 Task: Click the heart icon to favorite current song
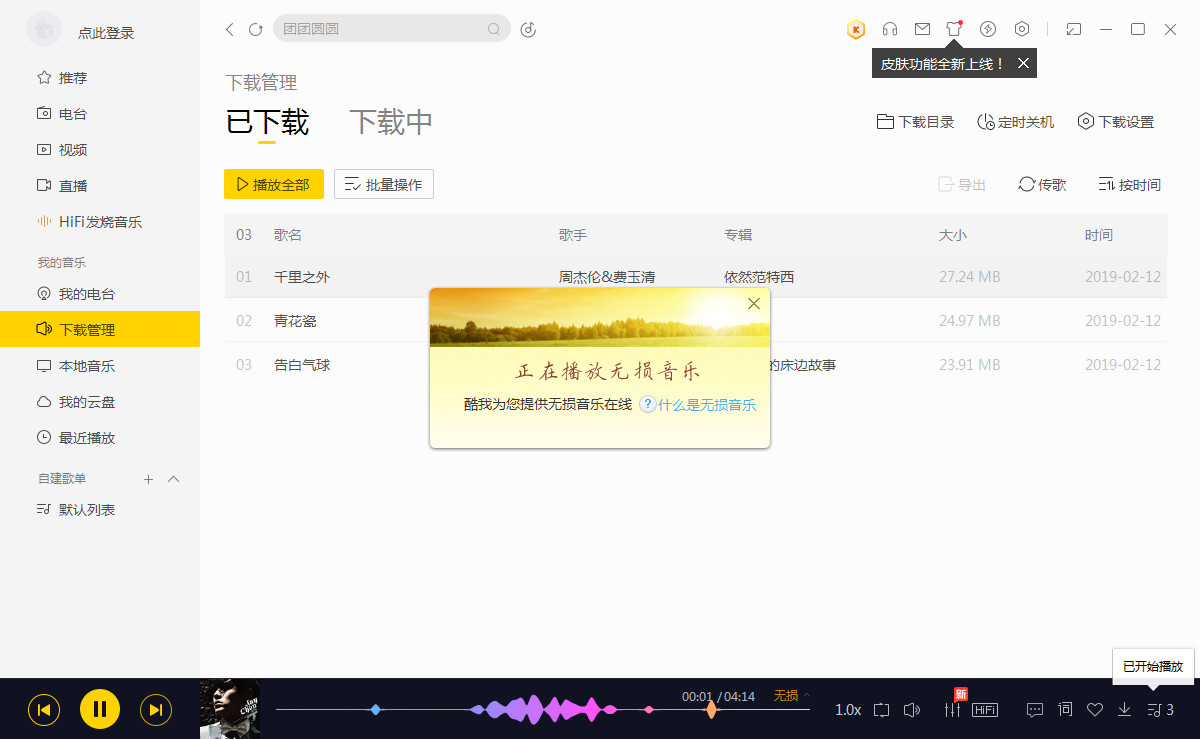pyautogui.click(x=1094, y=709)
